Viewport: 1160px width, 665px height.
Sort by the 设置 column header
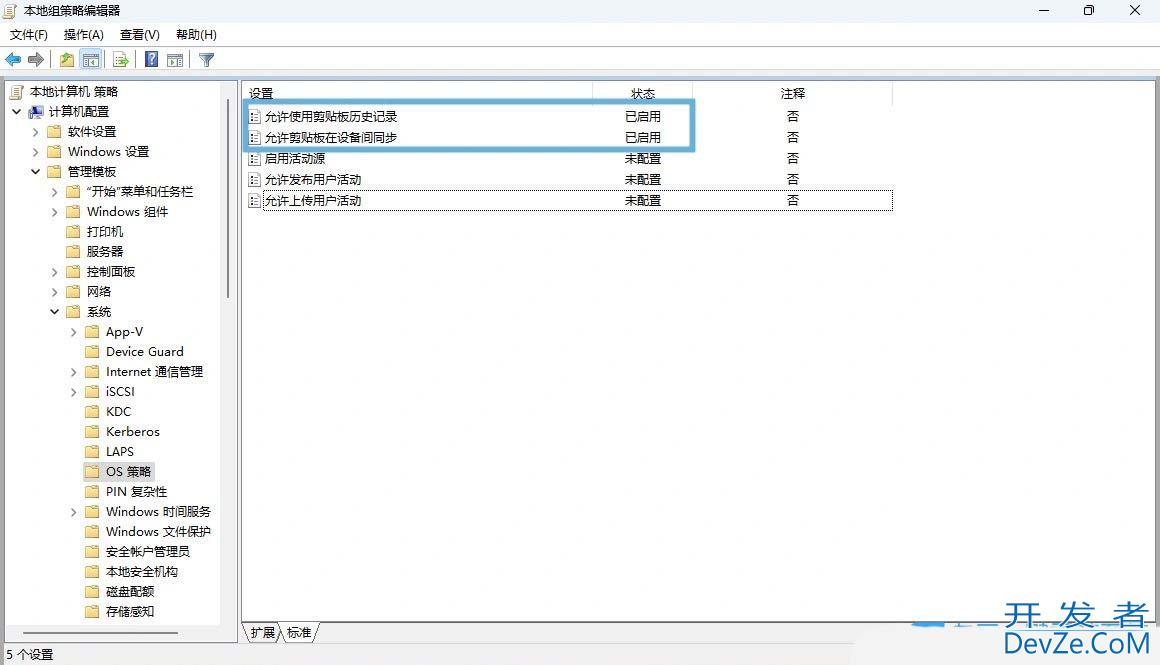coord(417,94)
